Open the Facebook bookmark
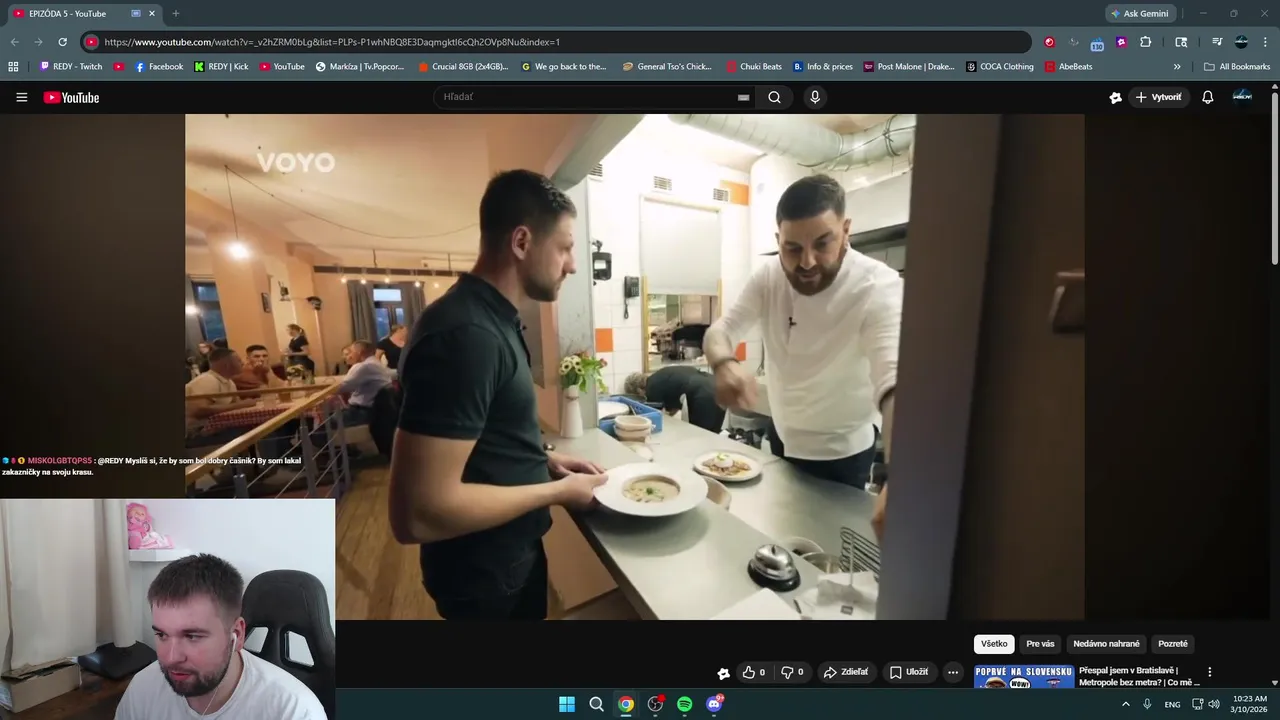The width and height of the screenshot is (1280, 720). [158, 67]
